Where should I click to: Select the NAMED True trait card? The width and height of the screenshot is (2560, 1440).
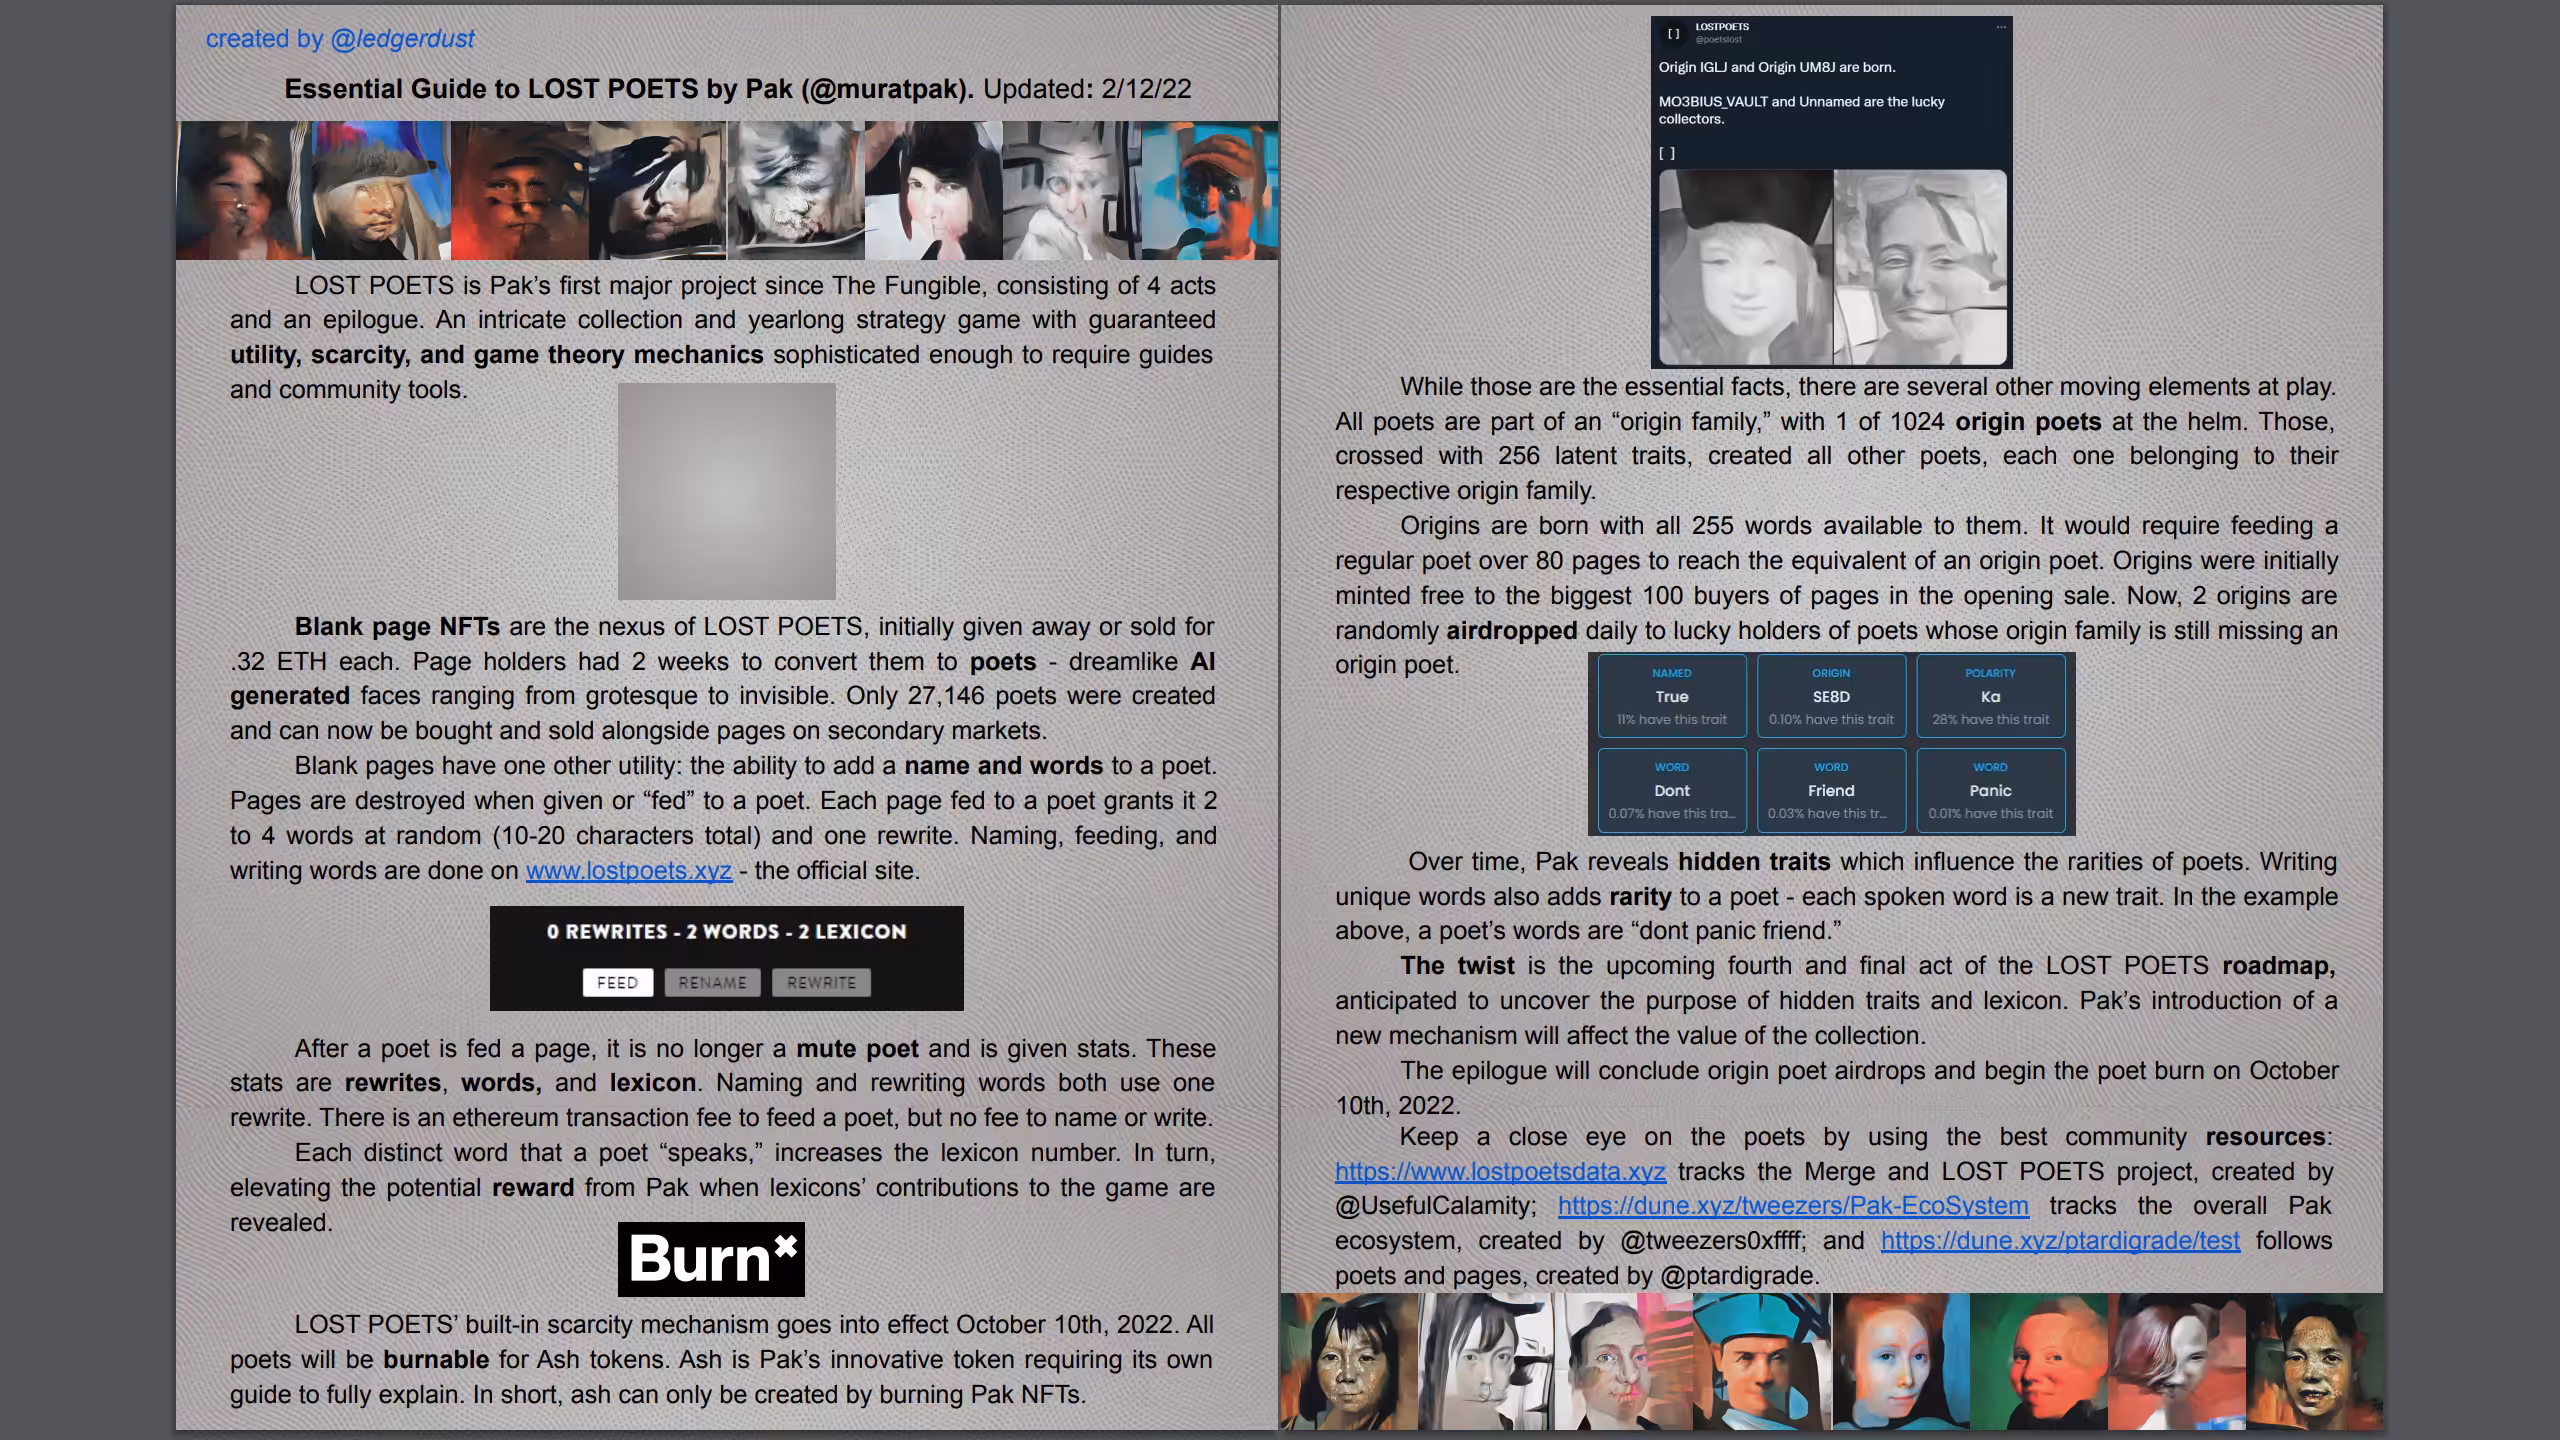(1672, 696)
